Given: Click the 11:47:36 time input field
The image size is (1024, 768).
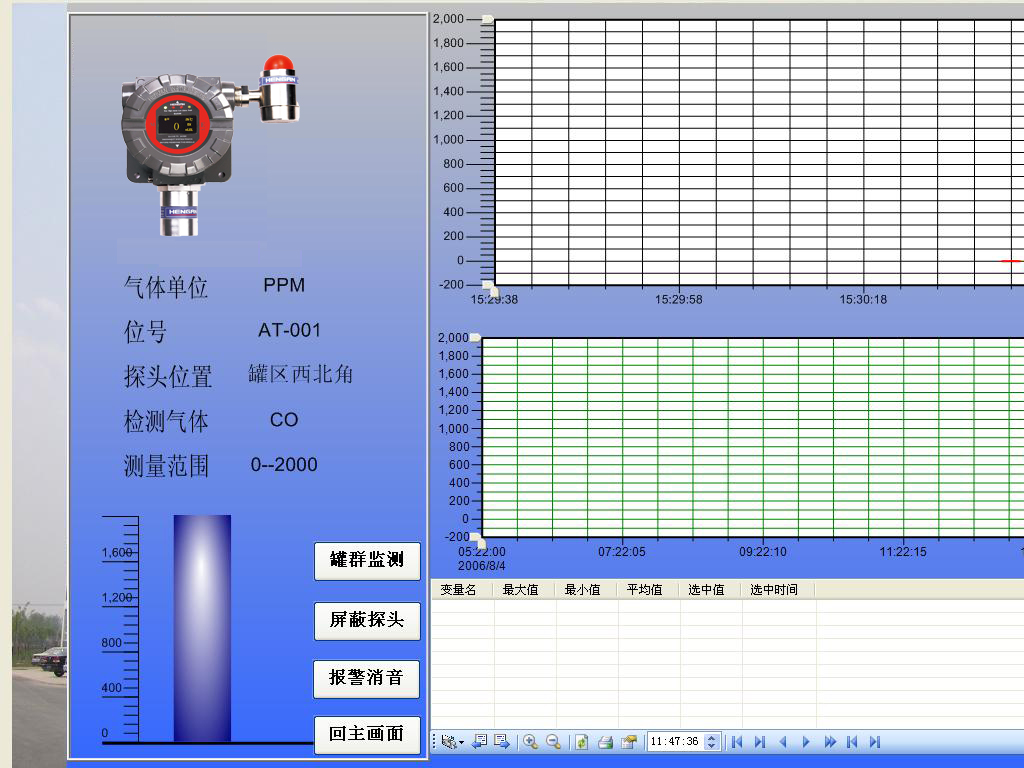Looking at the screenshot, I should click(675, 742).
